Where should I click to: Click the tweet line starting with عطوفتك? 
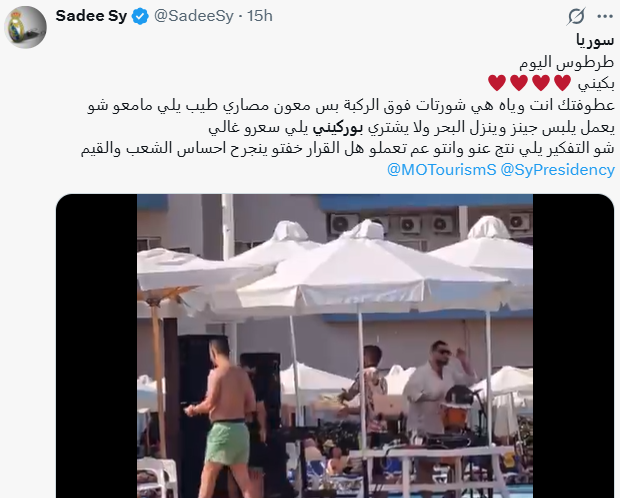[350, 106]
